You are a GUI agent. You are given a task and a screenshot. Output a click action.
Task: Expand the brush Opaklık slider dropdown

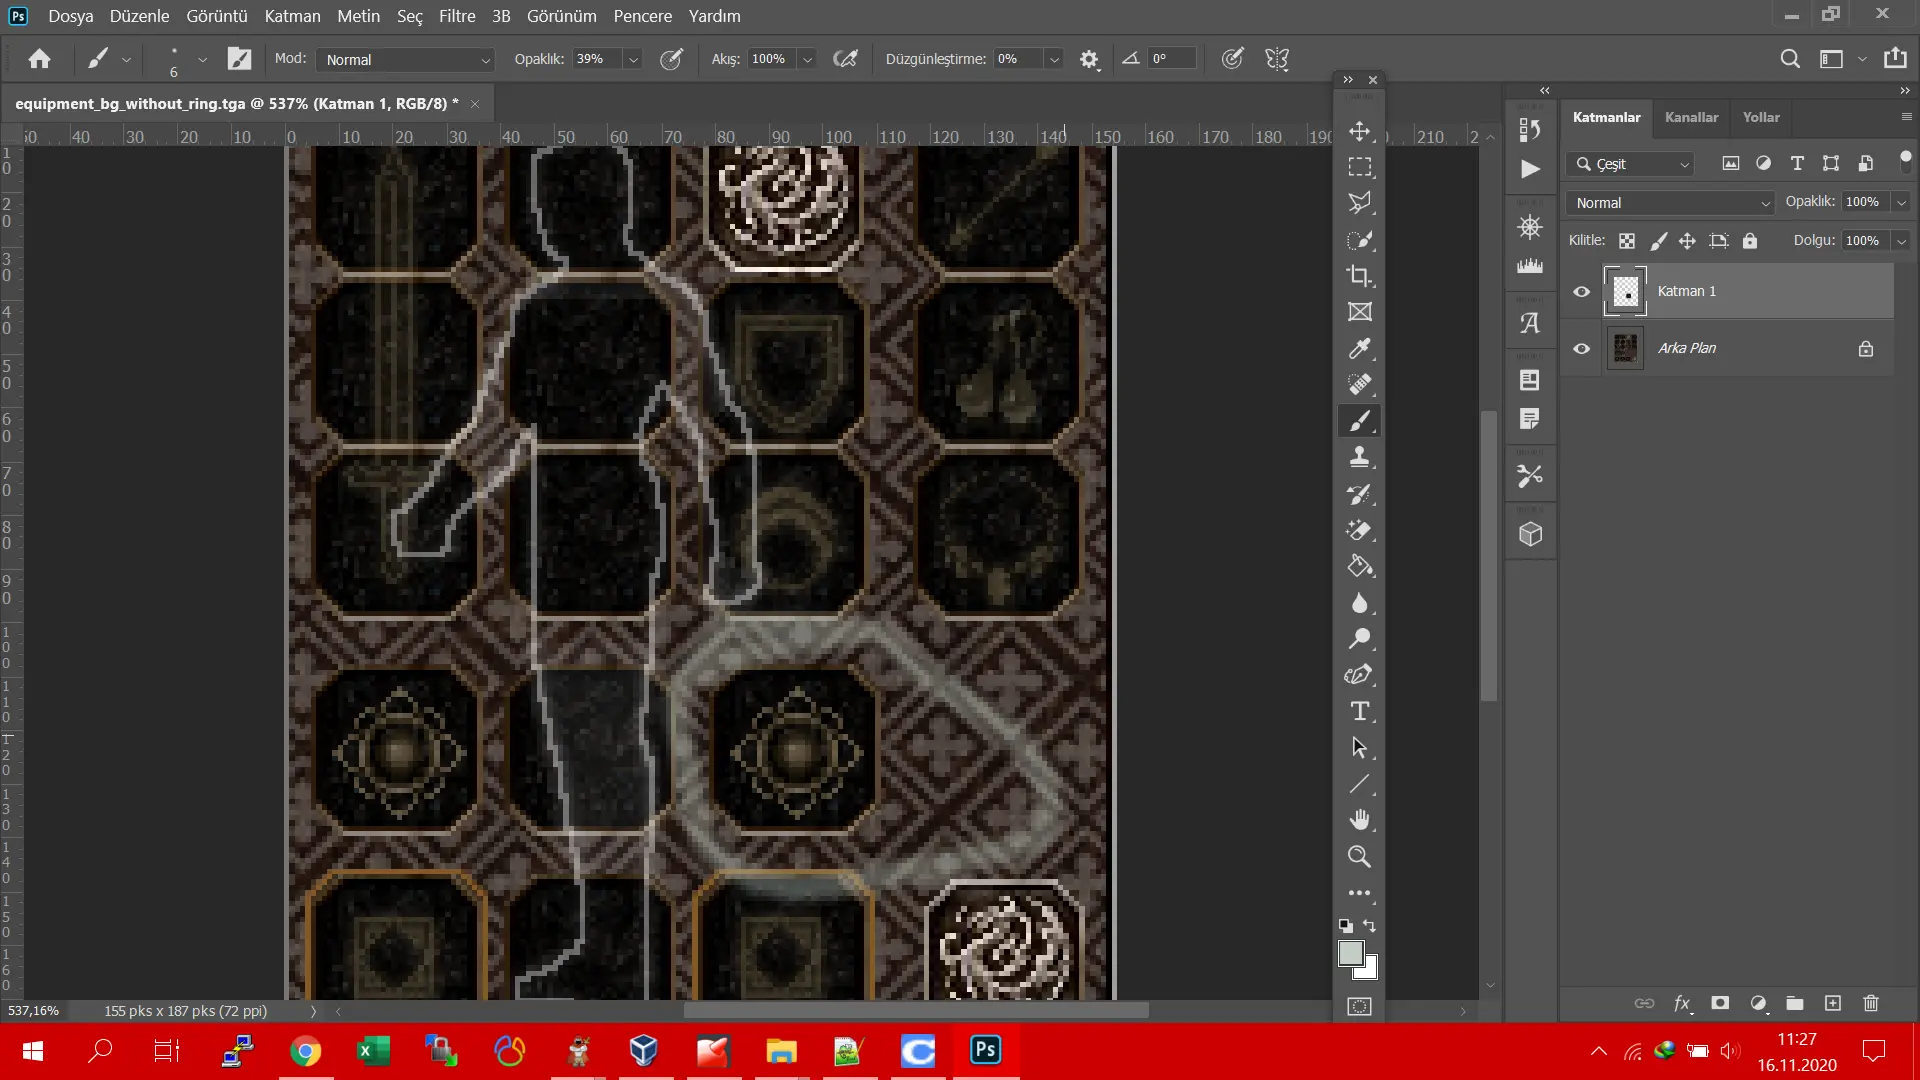(x=633, y=60)
